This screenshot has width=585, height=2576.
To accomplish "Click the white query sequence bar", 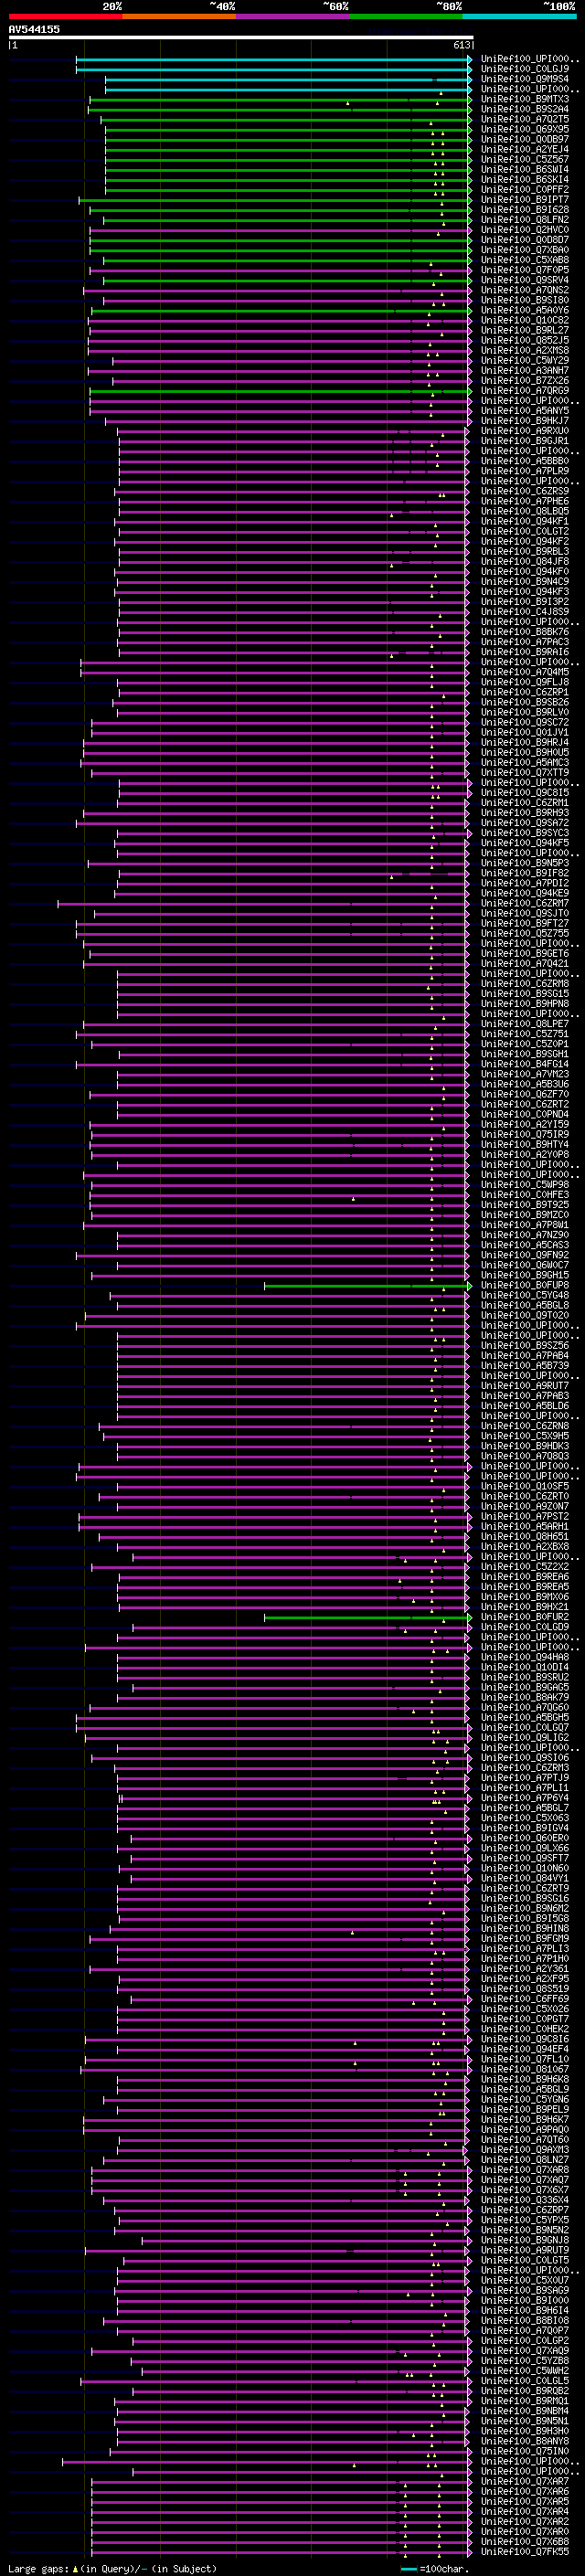I will (241, 38).
